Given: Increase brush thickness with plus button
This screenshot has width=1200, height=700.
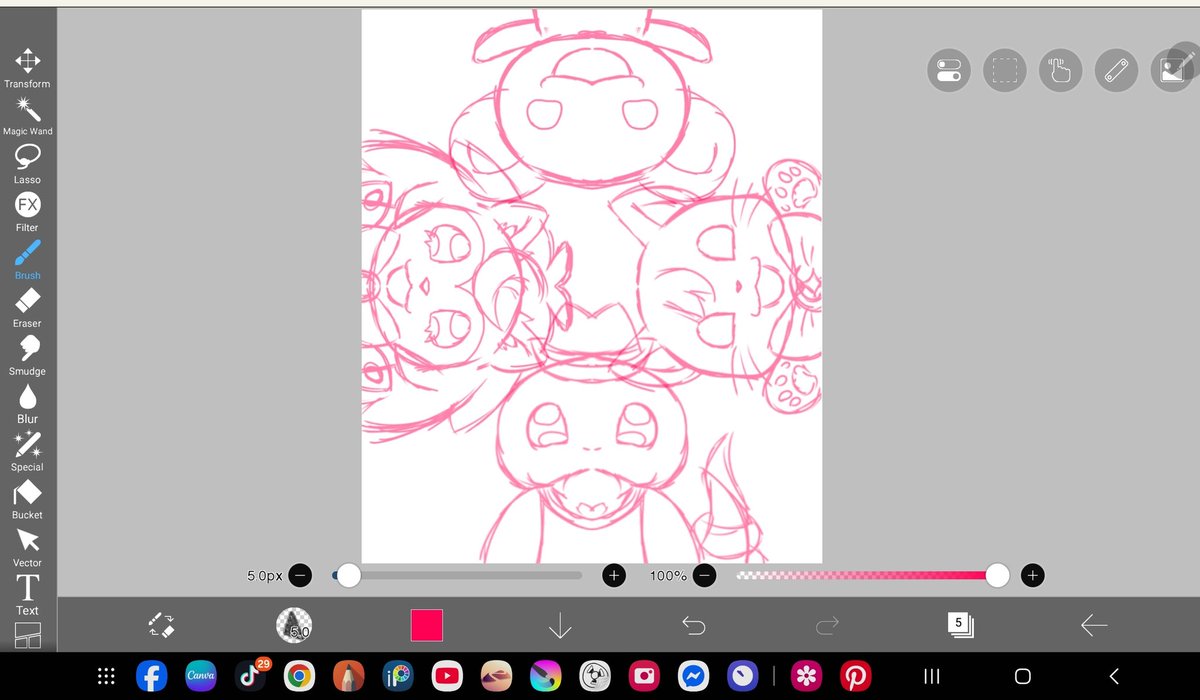Looking at the screenshot, I should point(614,576).
